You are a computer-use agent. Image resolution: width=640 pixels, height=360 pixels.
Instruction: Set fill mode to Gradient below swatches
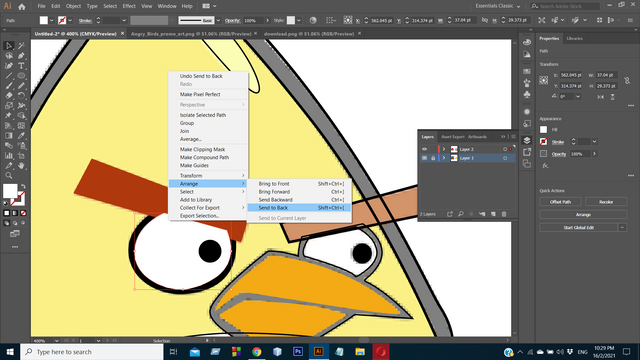click(15, 213)
